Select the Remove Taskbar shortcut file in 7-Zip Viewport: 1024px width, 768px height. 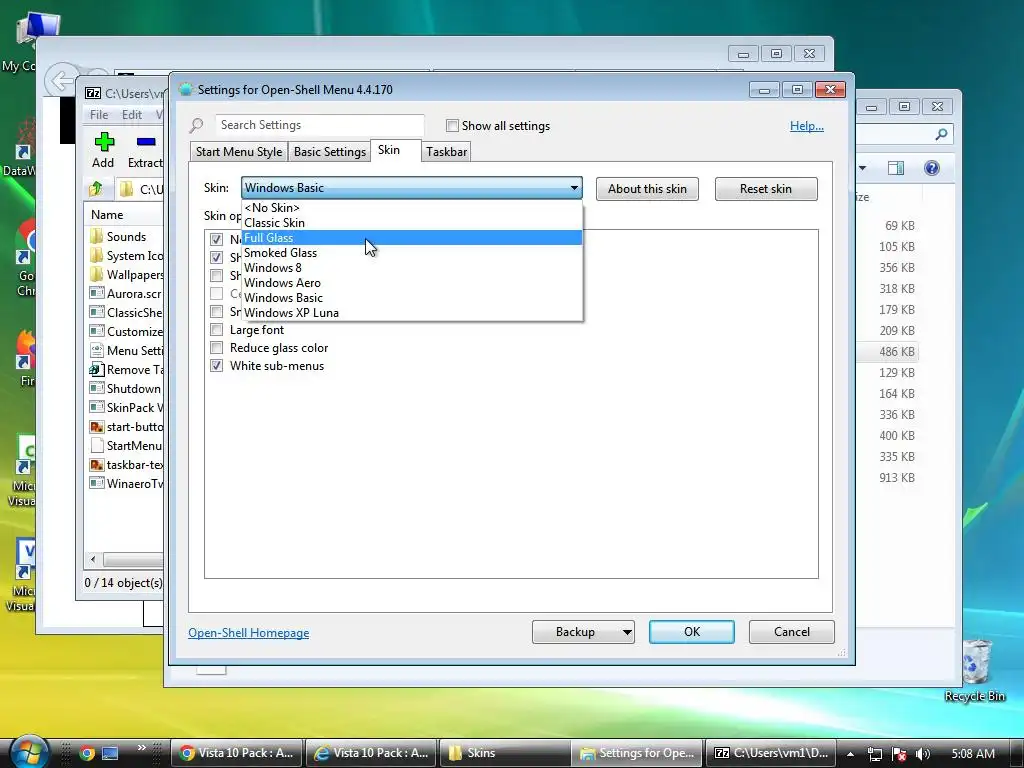pyautogui.click(x=127, y=369)
